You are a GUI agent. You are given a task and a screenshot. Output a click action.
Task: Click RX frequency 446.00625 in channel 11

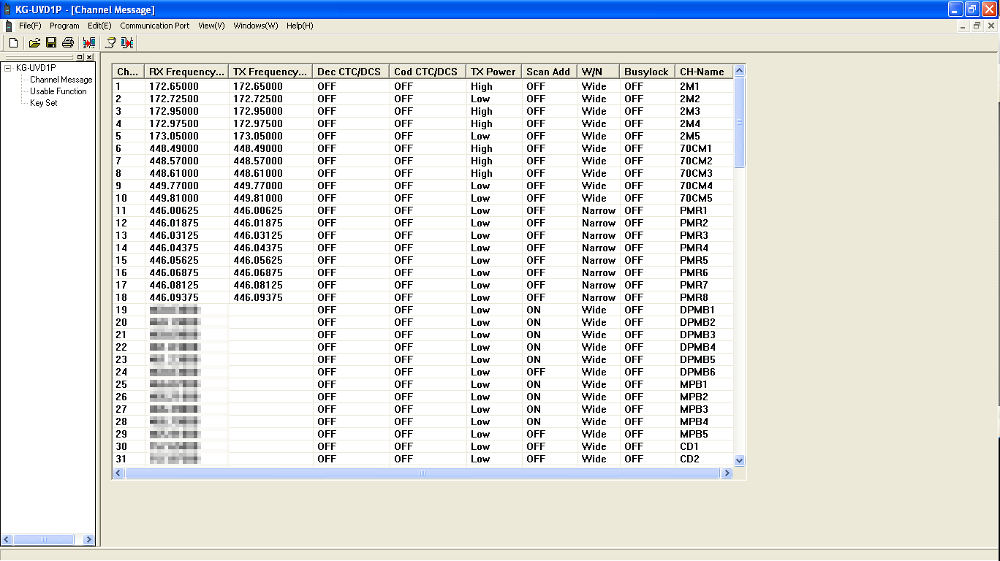coord(173,211)
